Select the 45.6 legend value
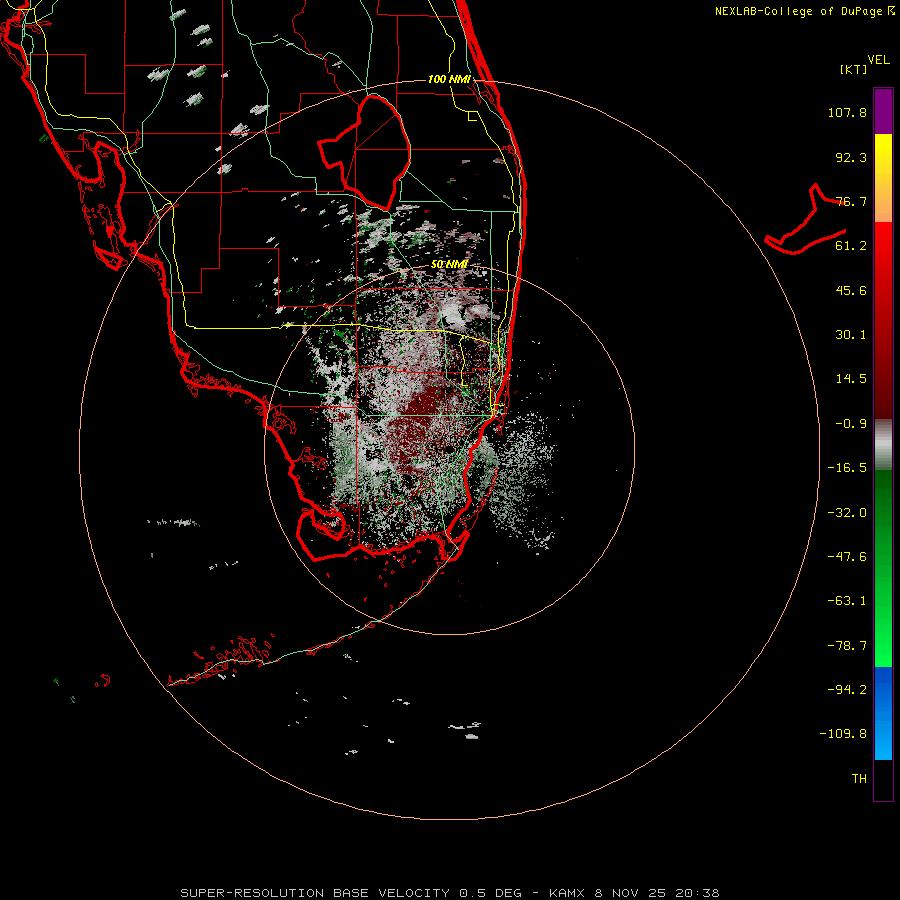900x900 pixels. point(851,290)
